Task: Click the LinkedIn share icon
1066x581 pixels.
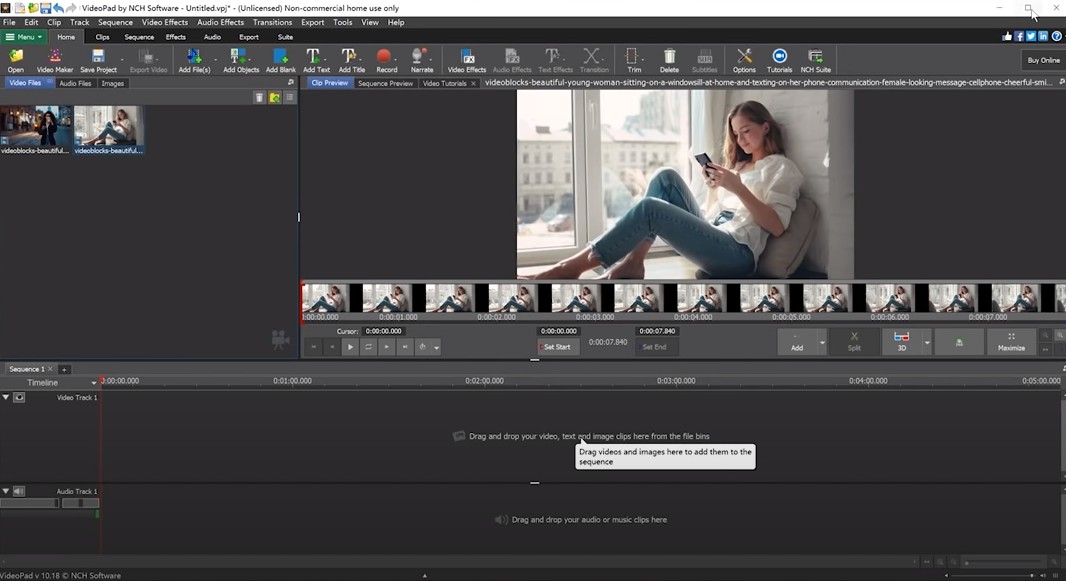Action: pos(1043,37)
